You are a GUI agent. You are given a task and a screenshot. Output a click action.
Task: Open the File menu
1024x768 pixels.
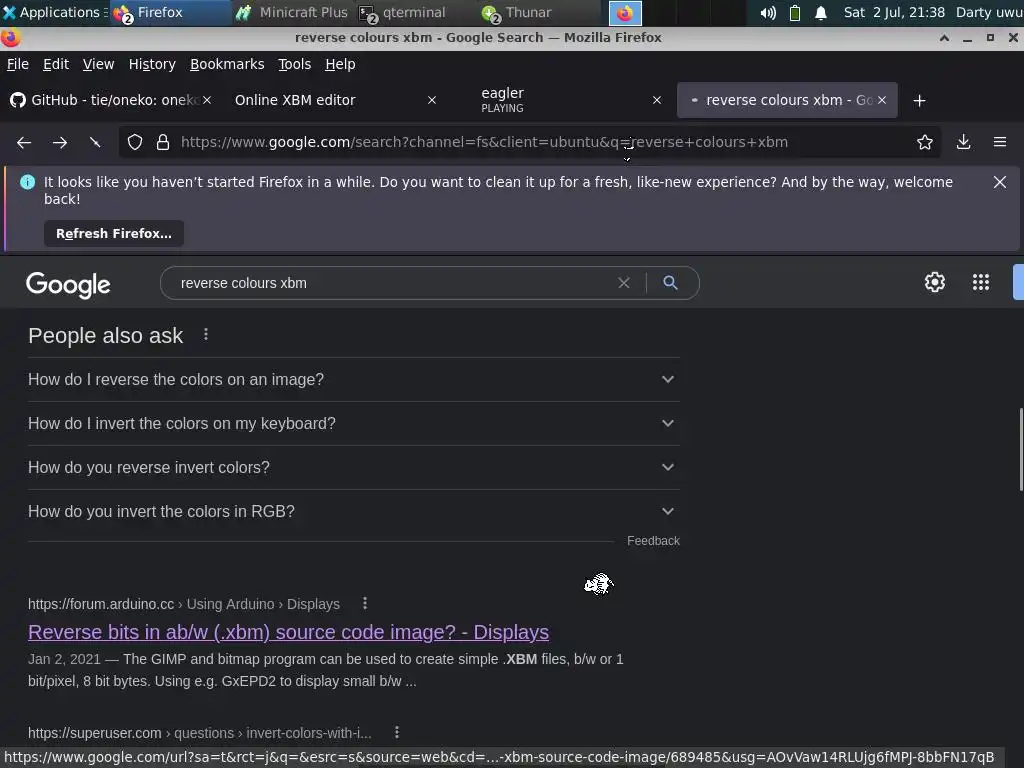point(18,64)
